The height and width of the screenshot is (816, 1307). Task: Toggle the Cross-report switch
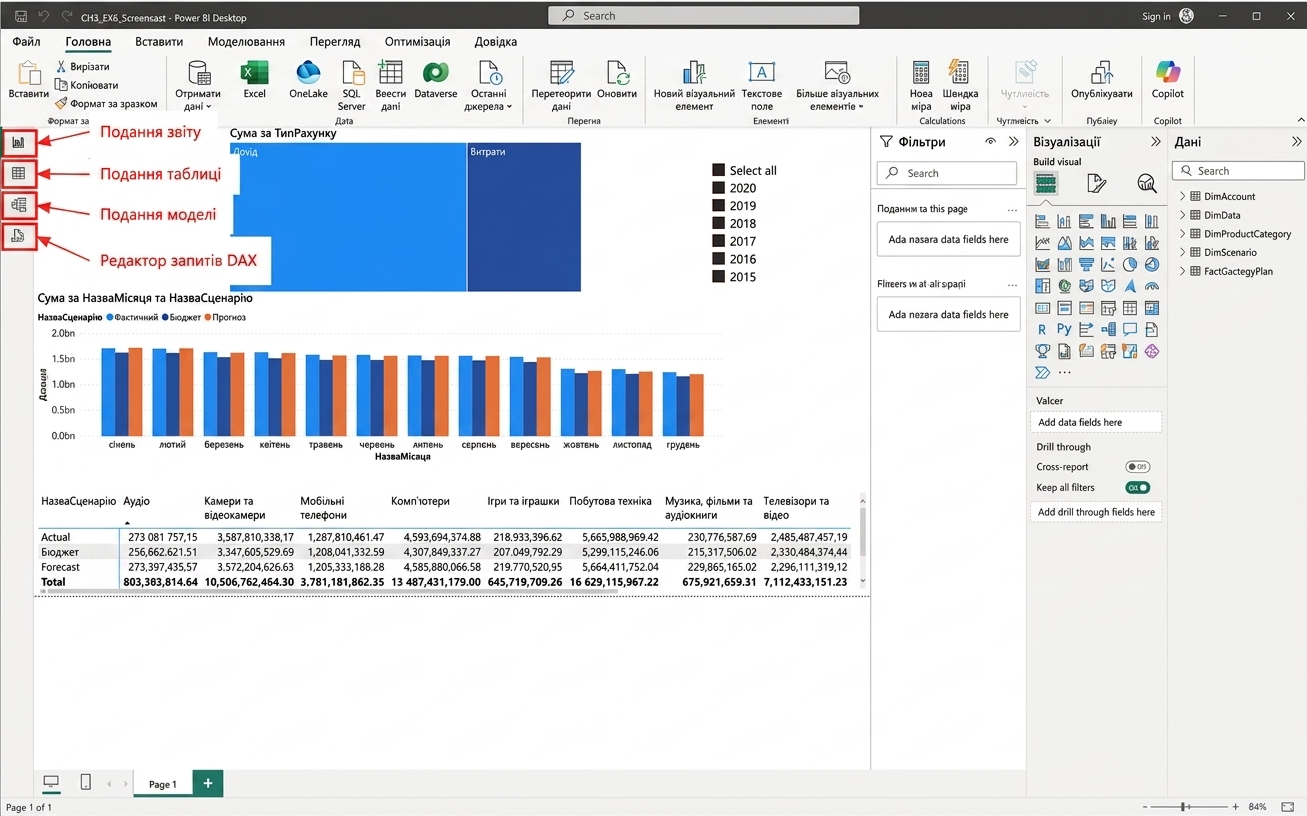(x=1138, y=467)
